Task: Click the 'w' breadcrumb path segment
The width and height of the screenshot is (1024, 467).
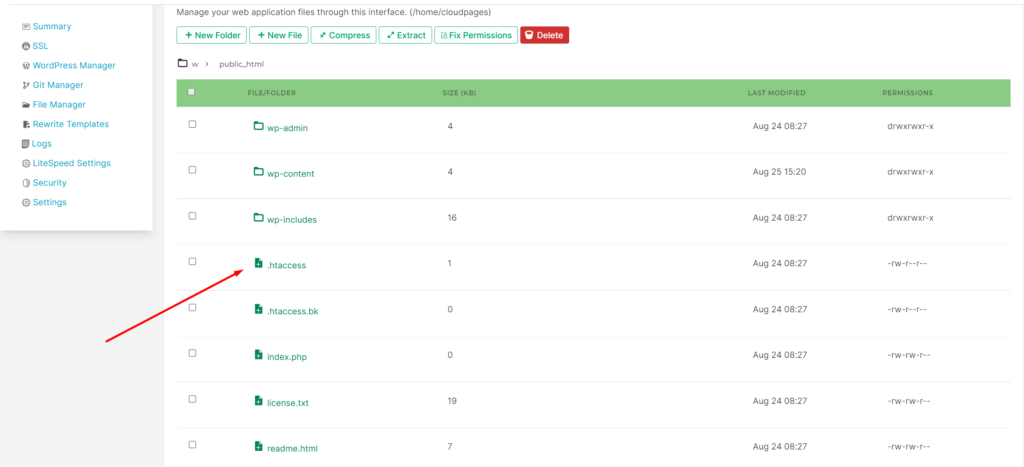Action: (195, 64)
